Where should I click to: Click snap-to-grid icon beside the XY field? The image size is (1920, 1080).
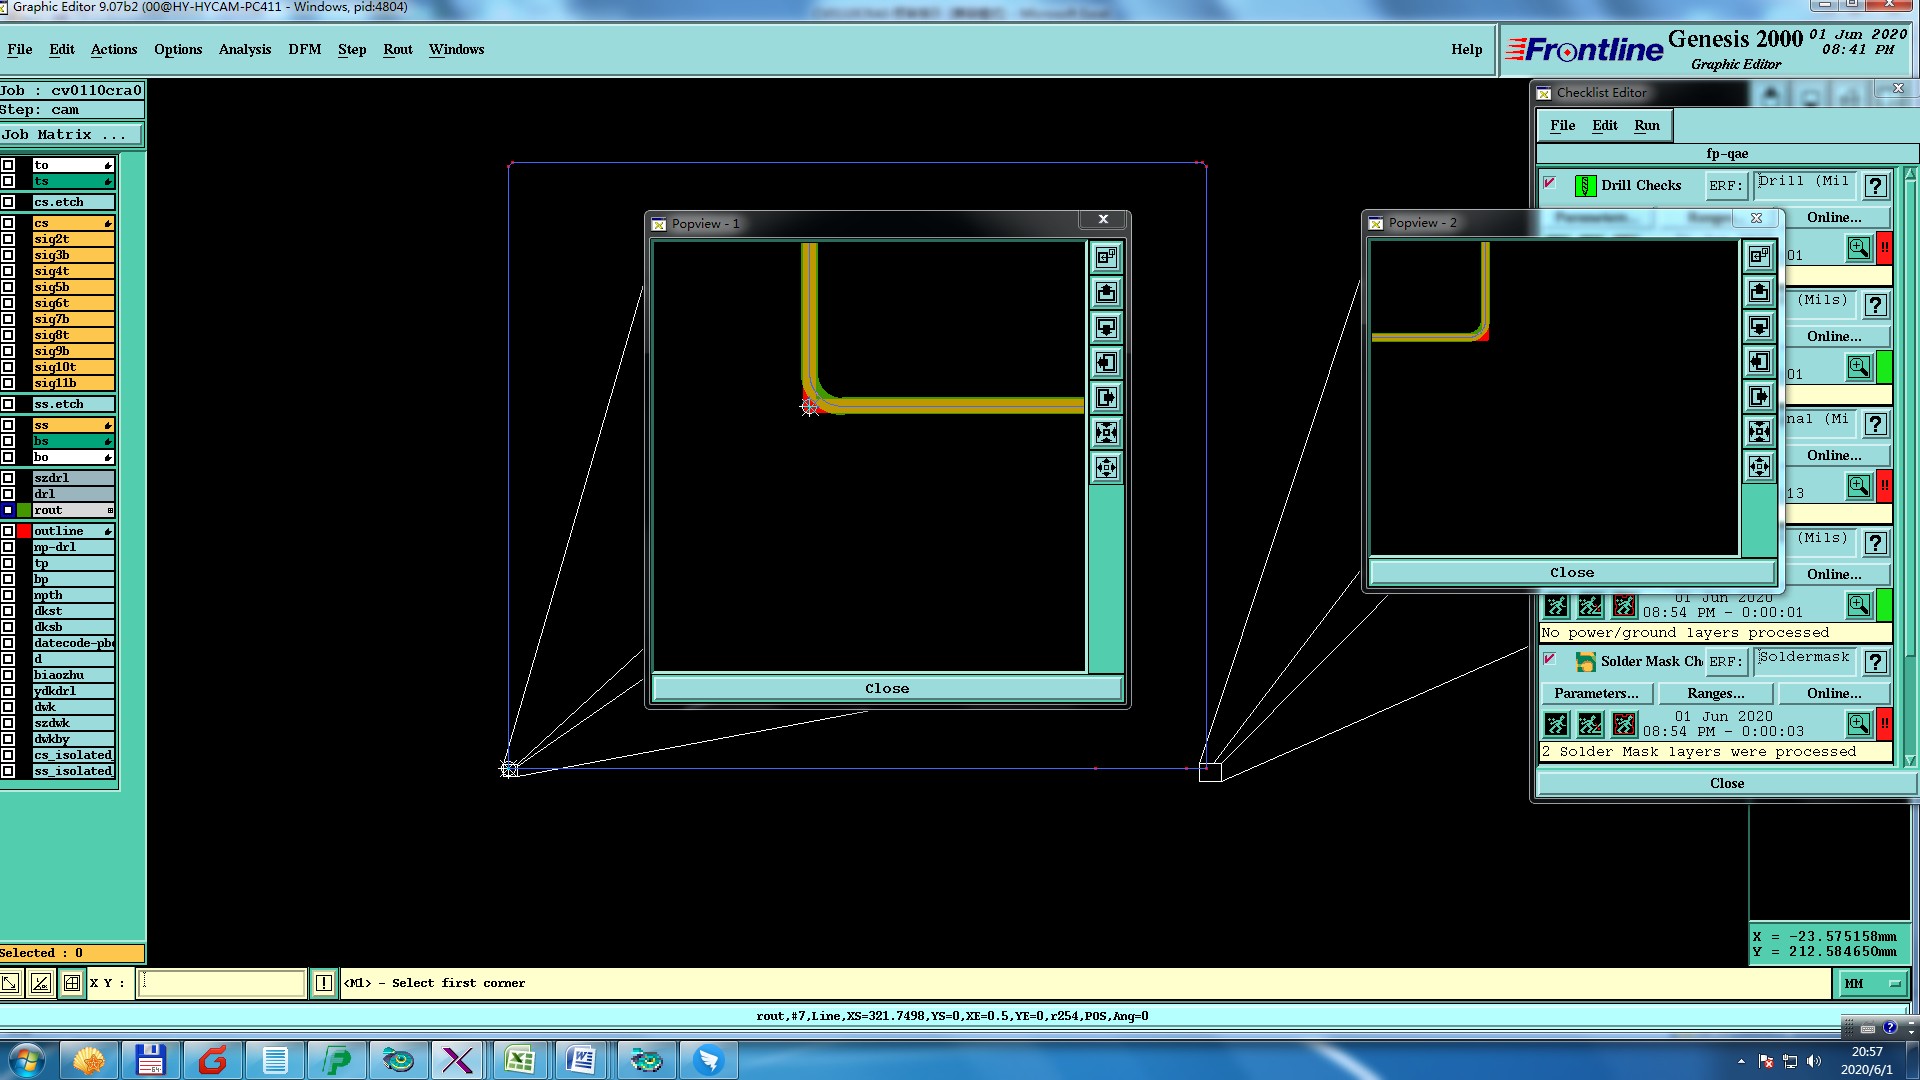(72, 983)
